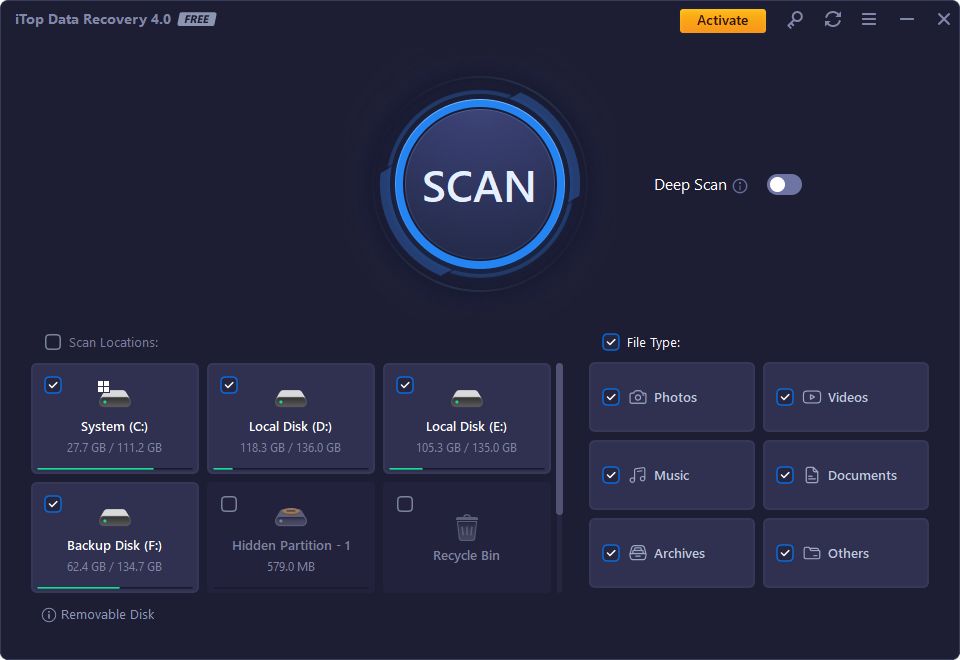Uncheck the Backup Disk (F:) checkbox
Viewport: 960px width, 660px height.
click(53, 504)
